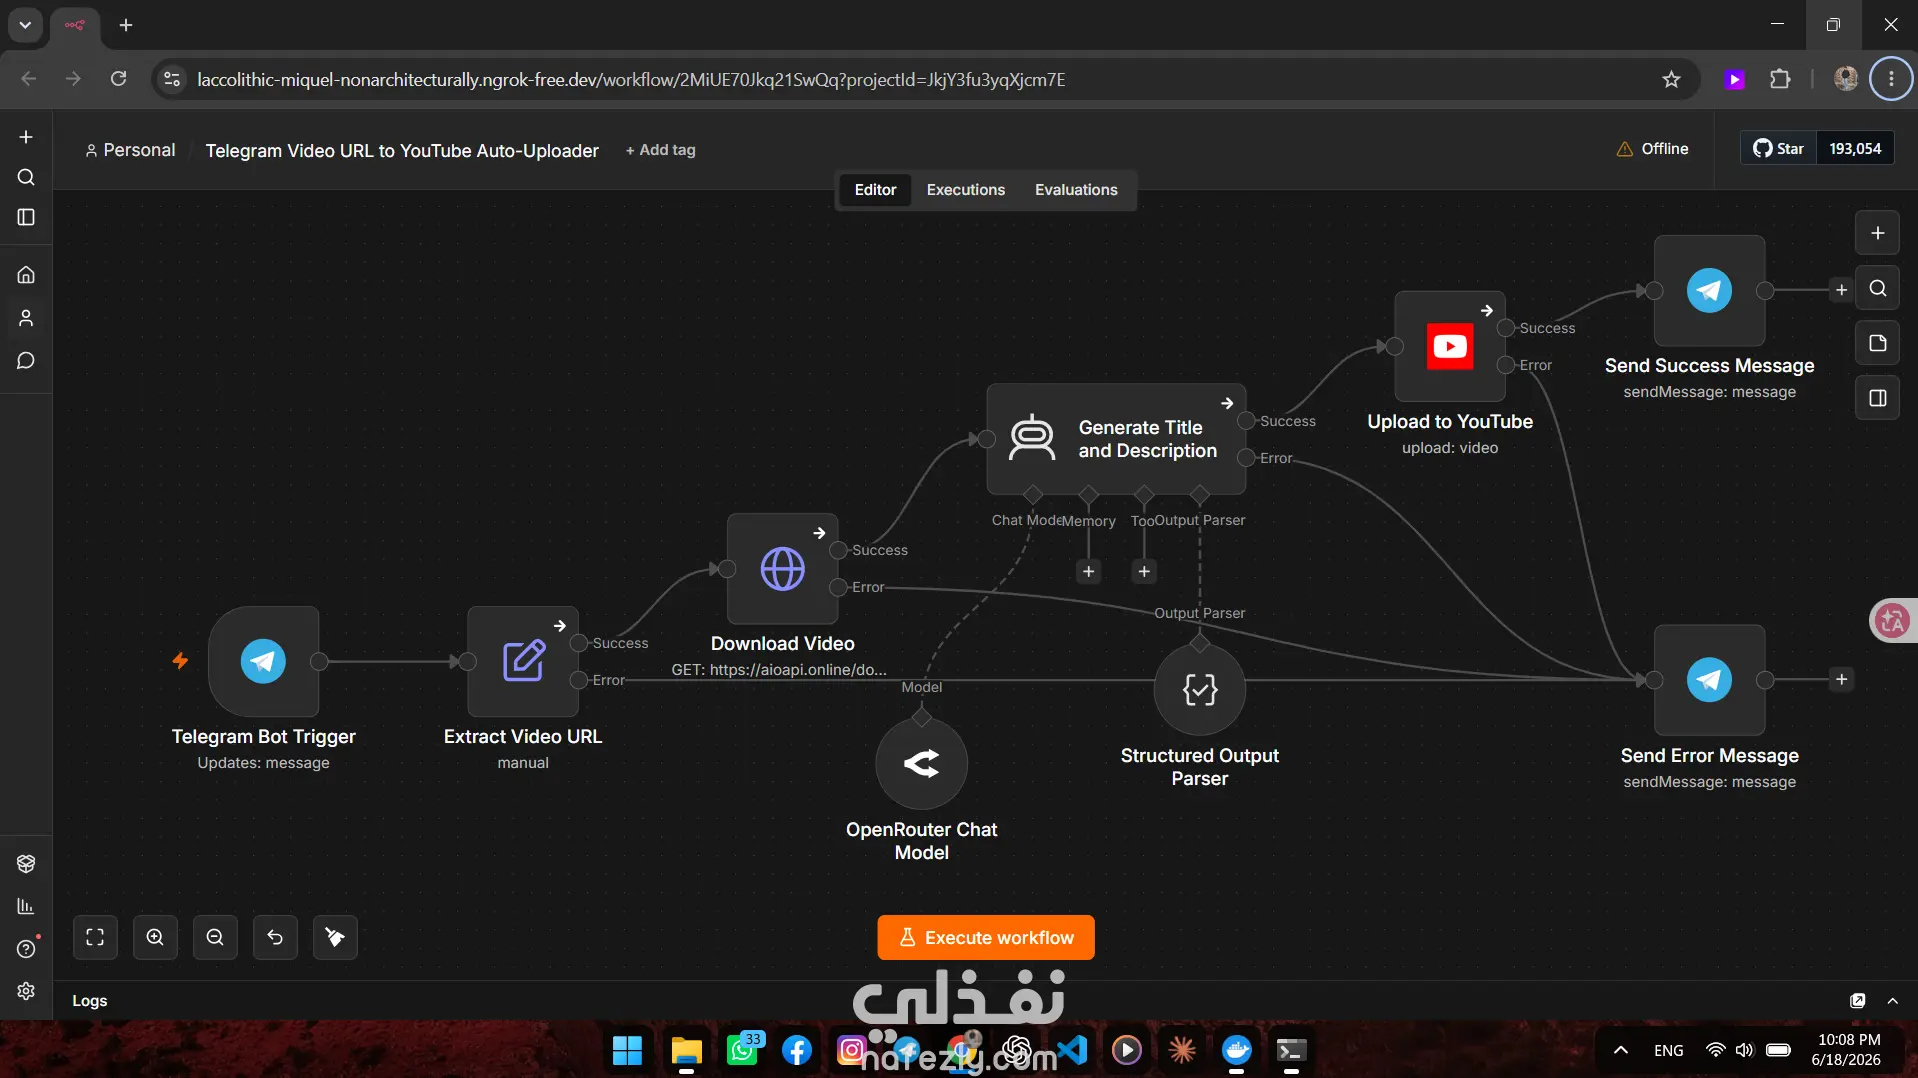1918x1078 pixels.
Task: Bookmark this page with the star
Action: pyautogui.click(x=1671, y=79)
